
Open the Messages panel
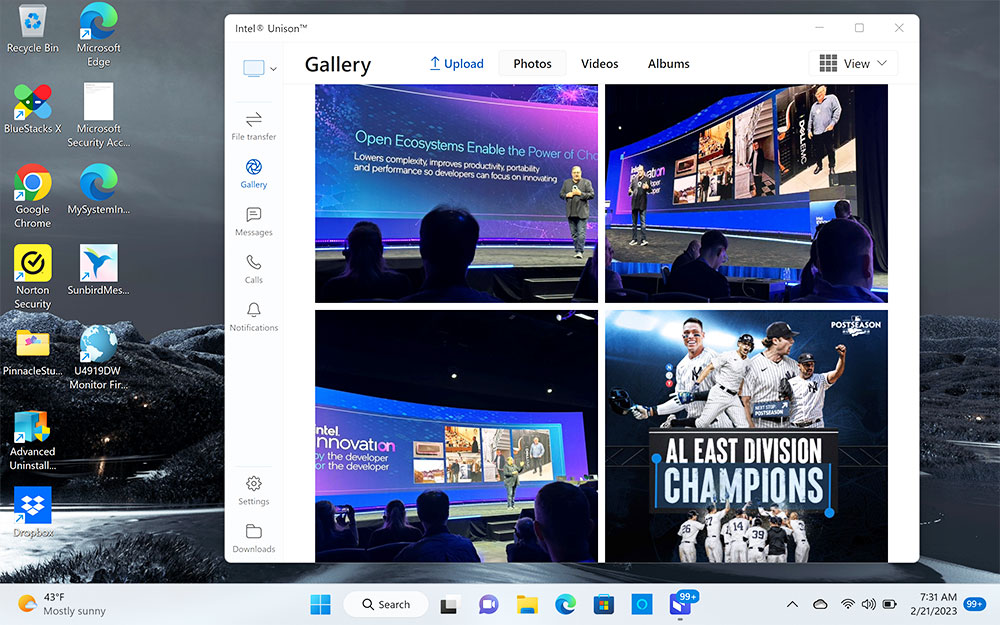pos(253,221)
